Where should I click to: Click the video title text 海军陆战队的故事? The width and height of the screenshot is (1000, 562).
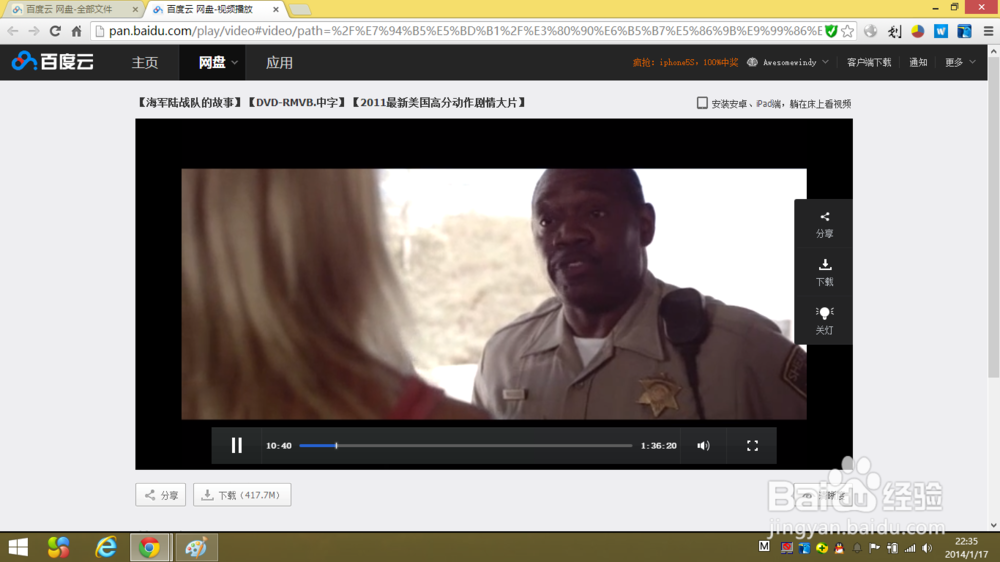(189, 103)
